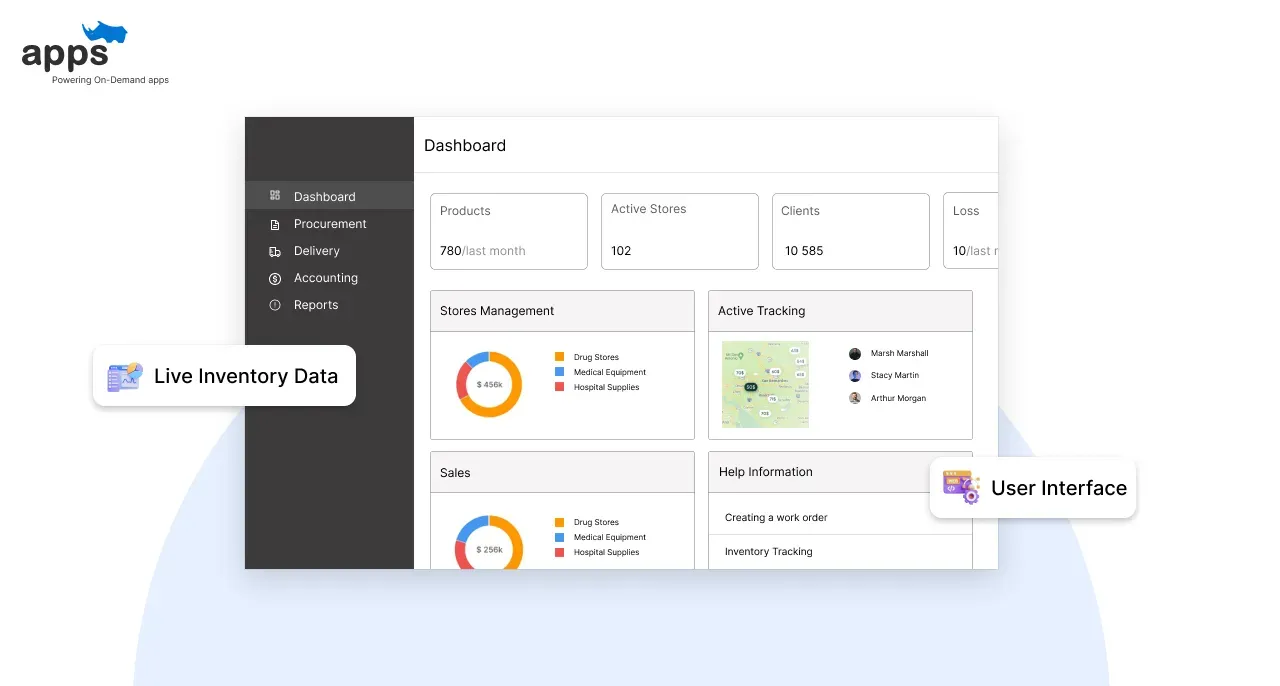Click orange Drug Stores swatch in Sales
The image size is (1280, 686).
tap(560, 522)
